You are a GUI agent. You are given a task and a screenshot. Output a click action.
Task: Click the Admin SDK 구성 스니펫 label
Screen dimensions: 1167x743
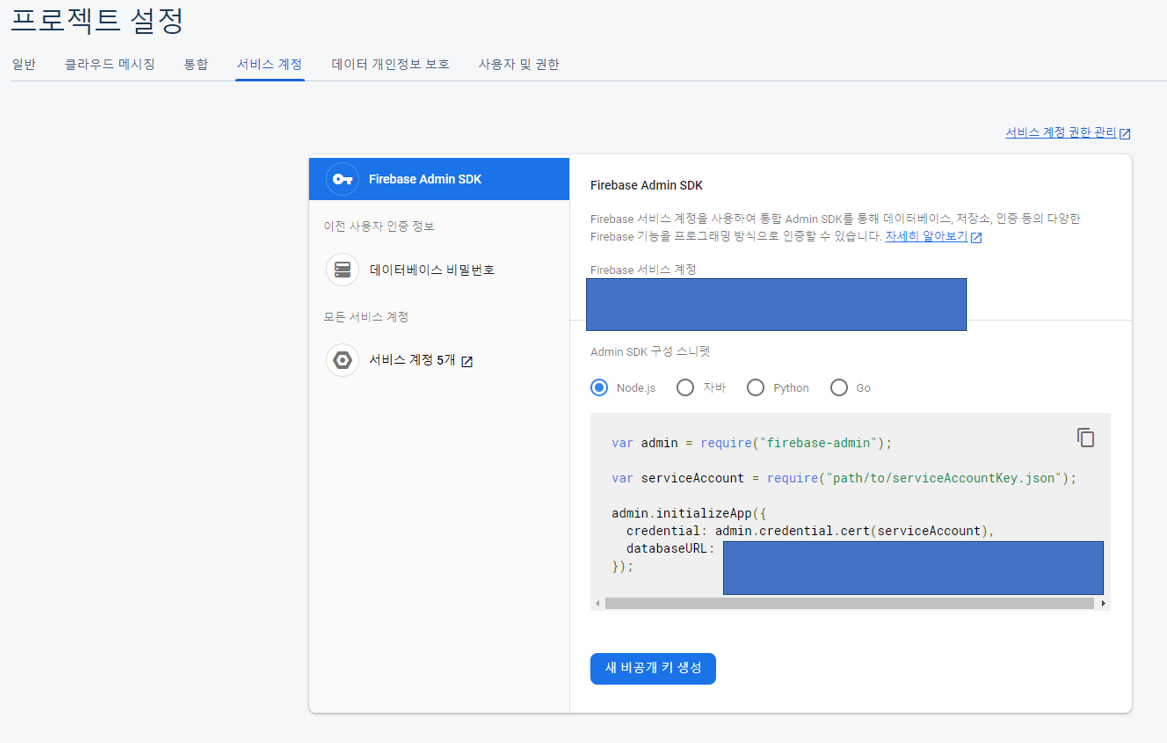tap(650, 351)
